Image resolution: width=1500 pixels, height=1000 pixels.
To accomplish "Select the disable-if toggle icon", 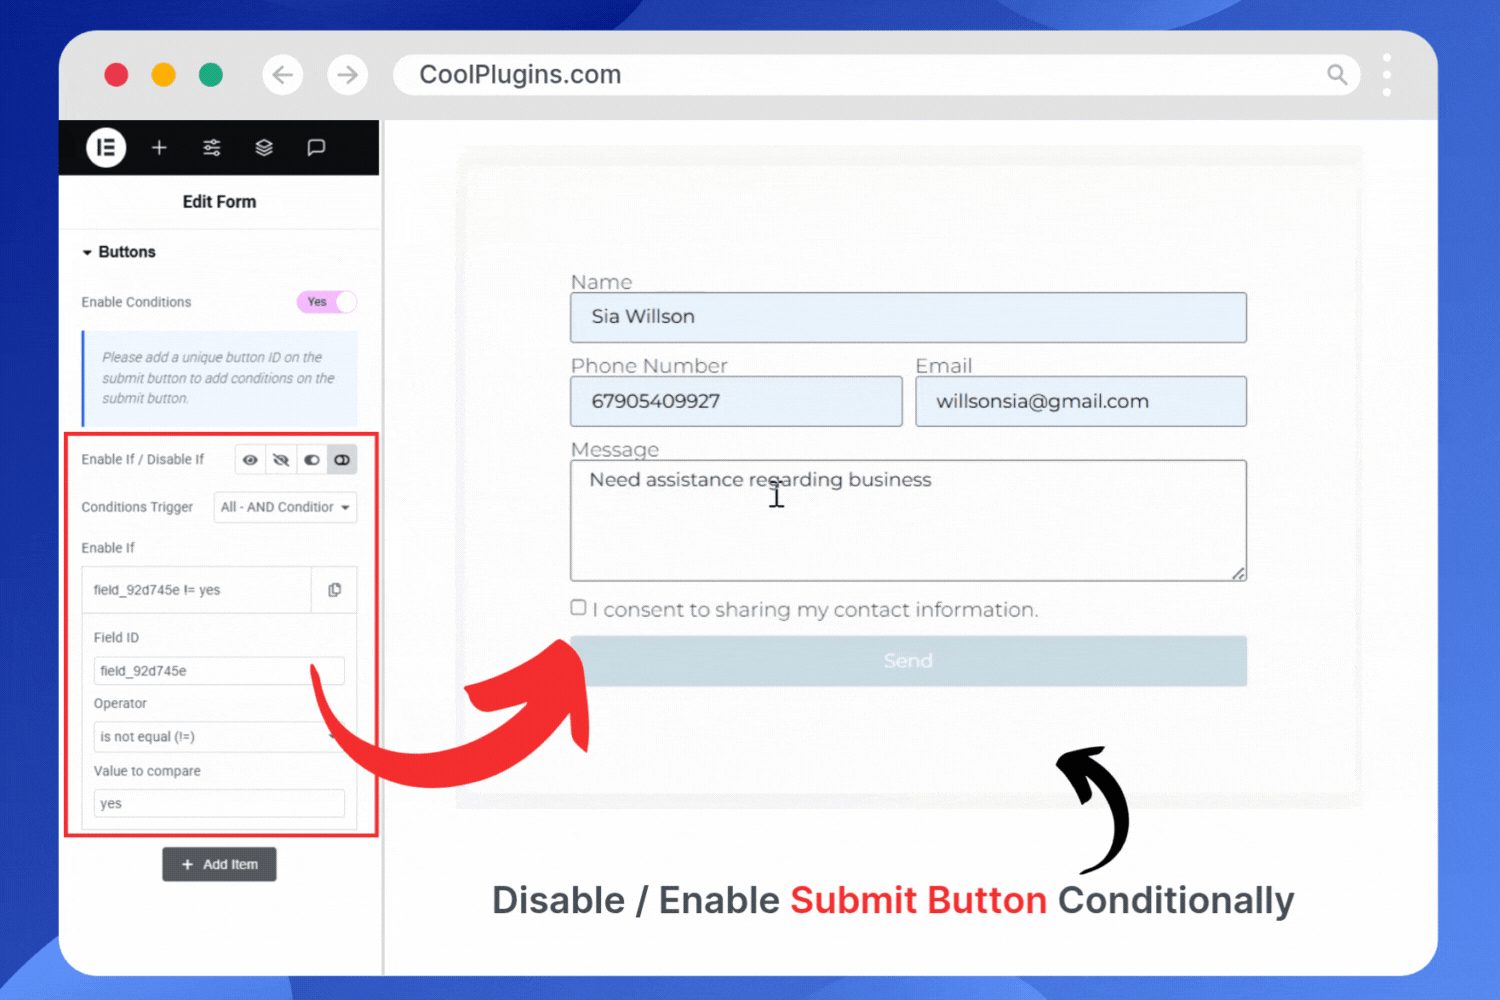I will [342, 460].
